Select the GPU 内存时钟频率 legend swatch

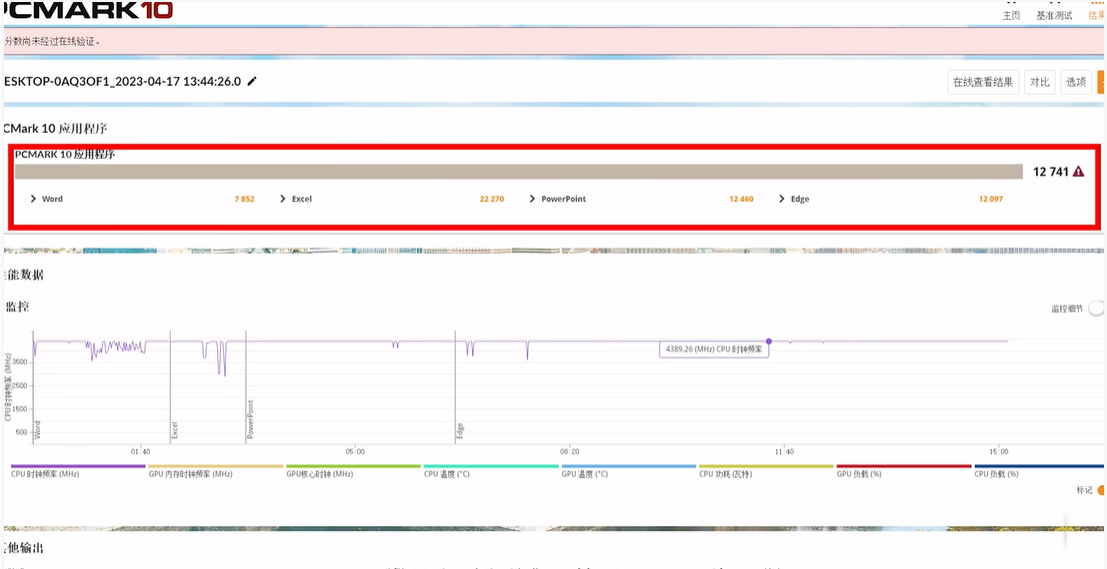216,466
